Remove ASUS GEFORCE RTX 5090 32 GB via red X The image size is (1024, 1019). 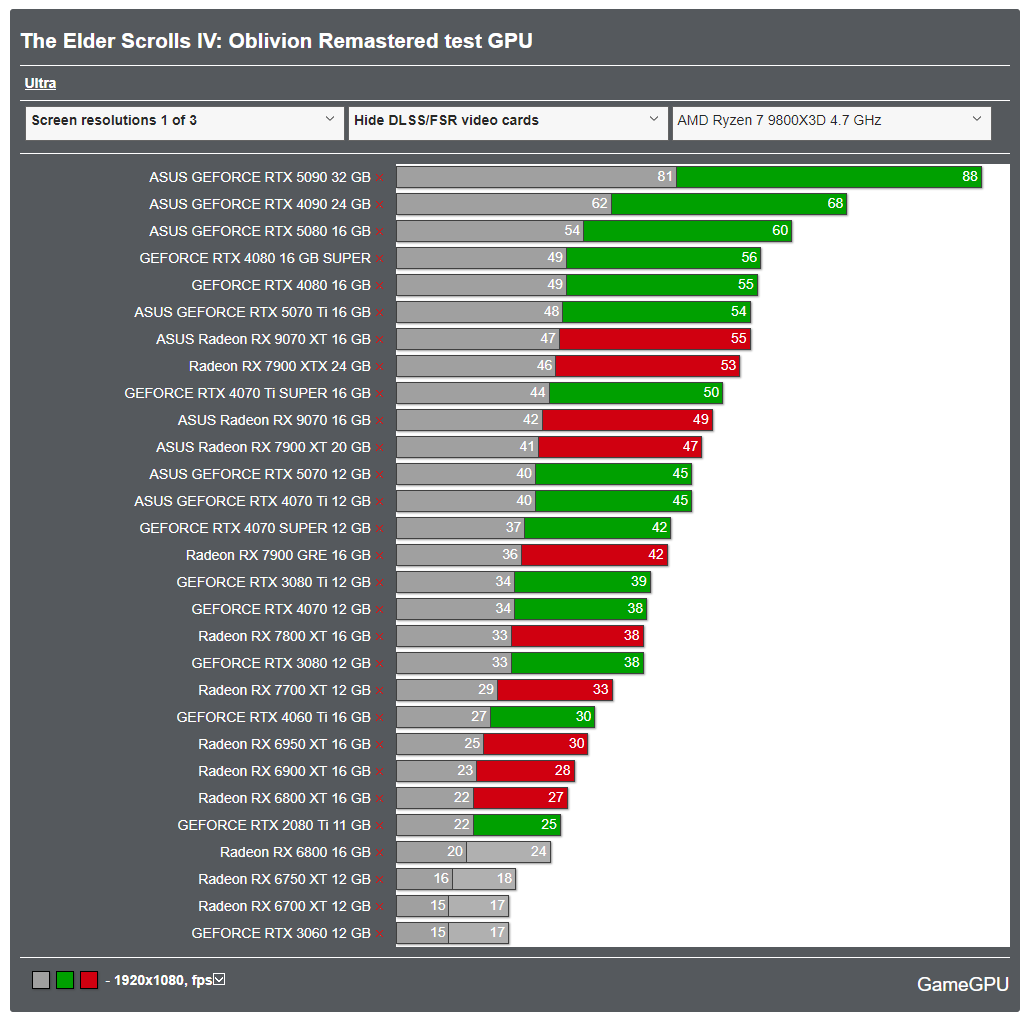tap(380, 178)
